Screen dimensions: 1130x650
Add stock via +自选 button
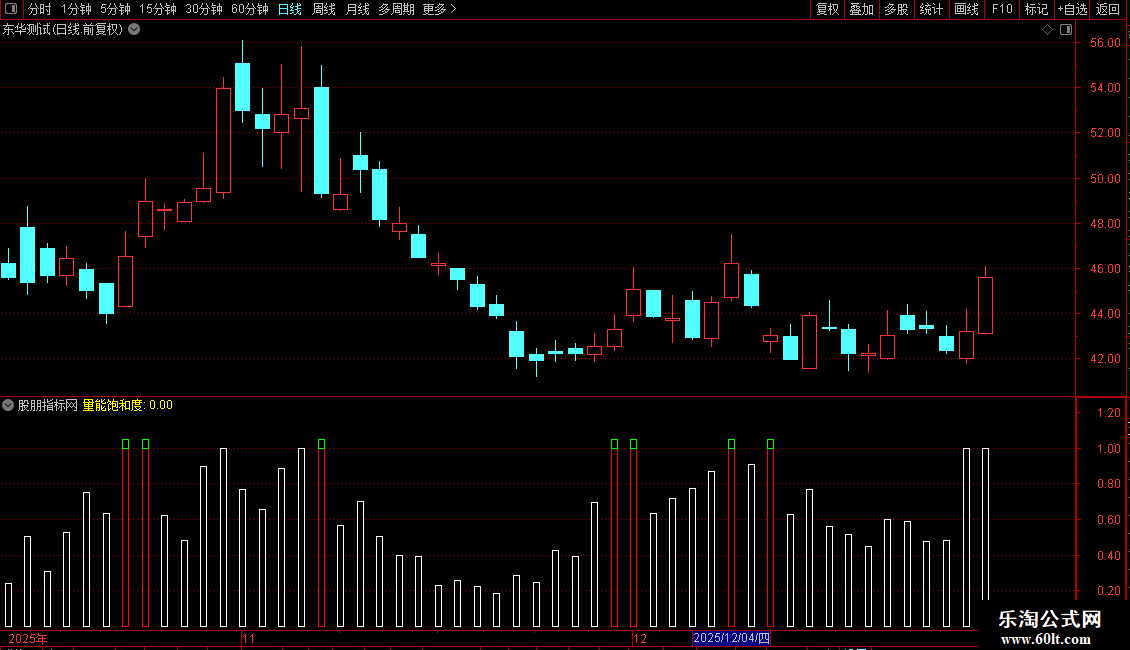coord(1072,9)
